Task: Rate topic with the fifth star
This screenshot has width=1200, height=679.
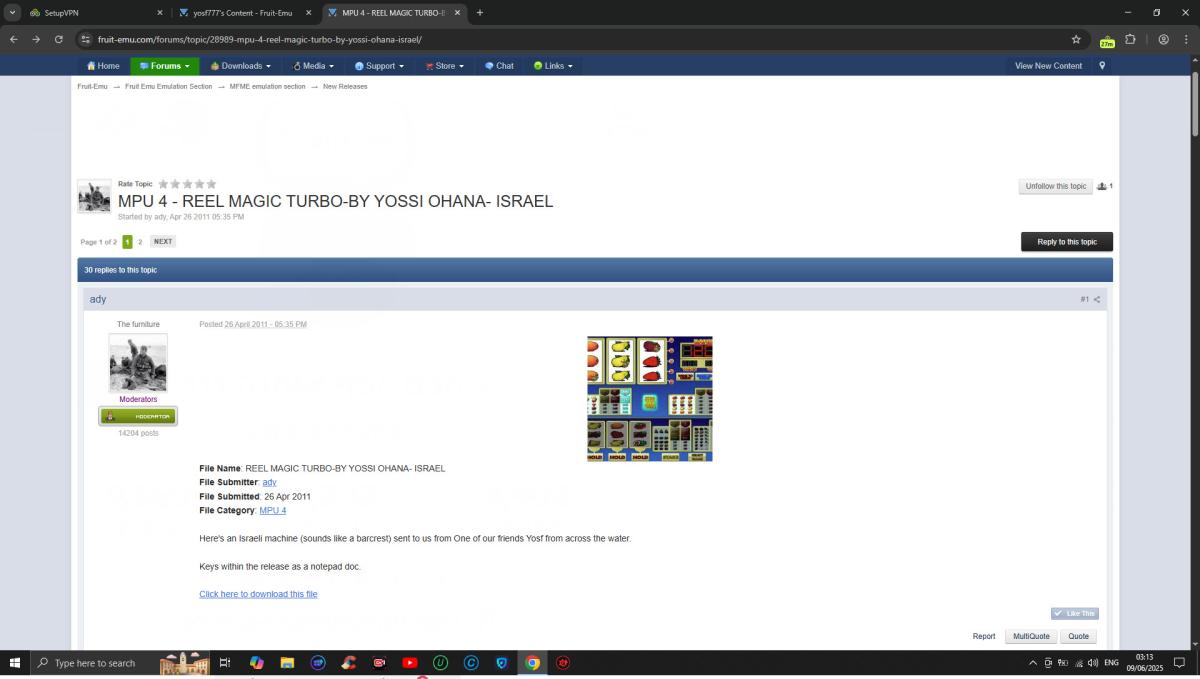Action: click(x=211, y=184)
